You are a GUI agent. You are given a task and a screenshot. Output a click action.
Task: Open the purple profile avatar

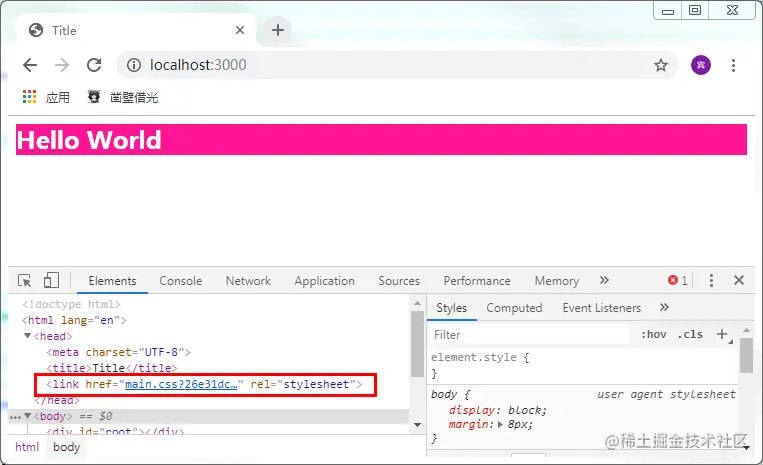coord(701,65)
